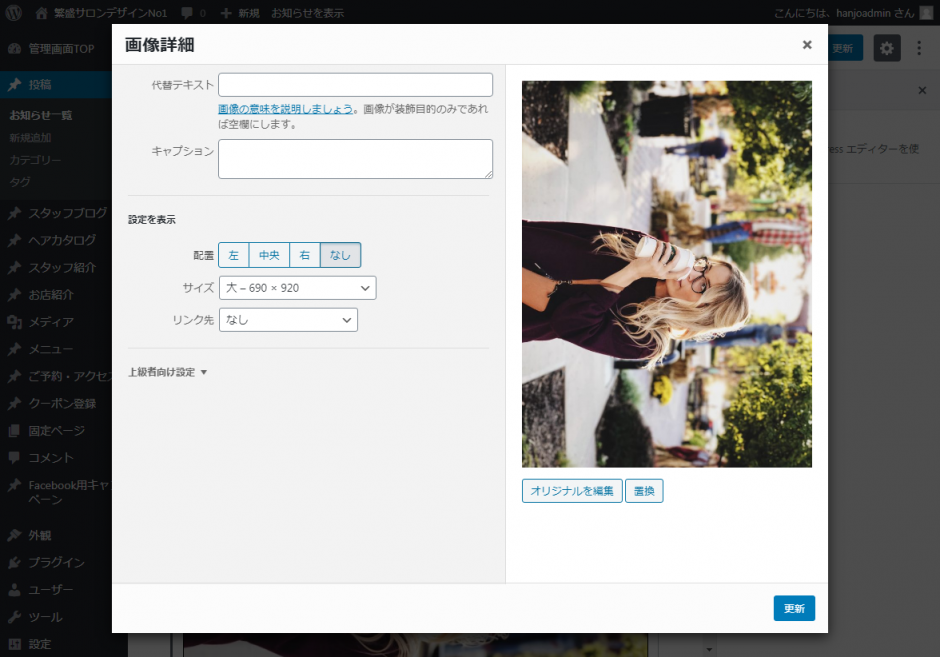
Task: Set alignment to 左
Action: [x=233, y=255]
